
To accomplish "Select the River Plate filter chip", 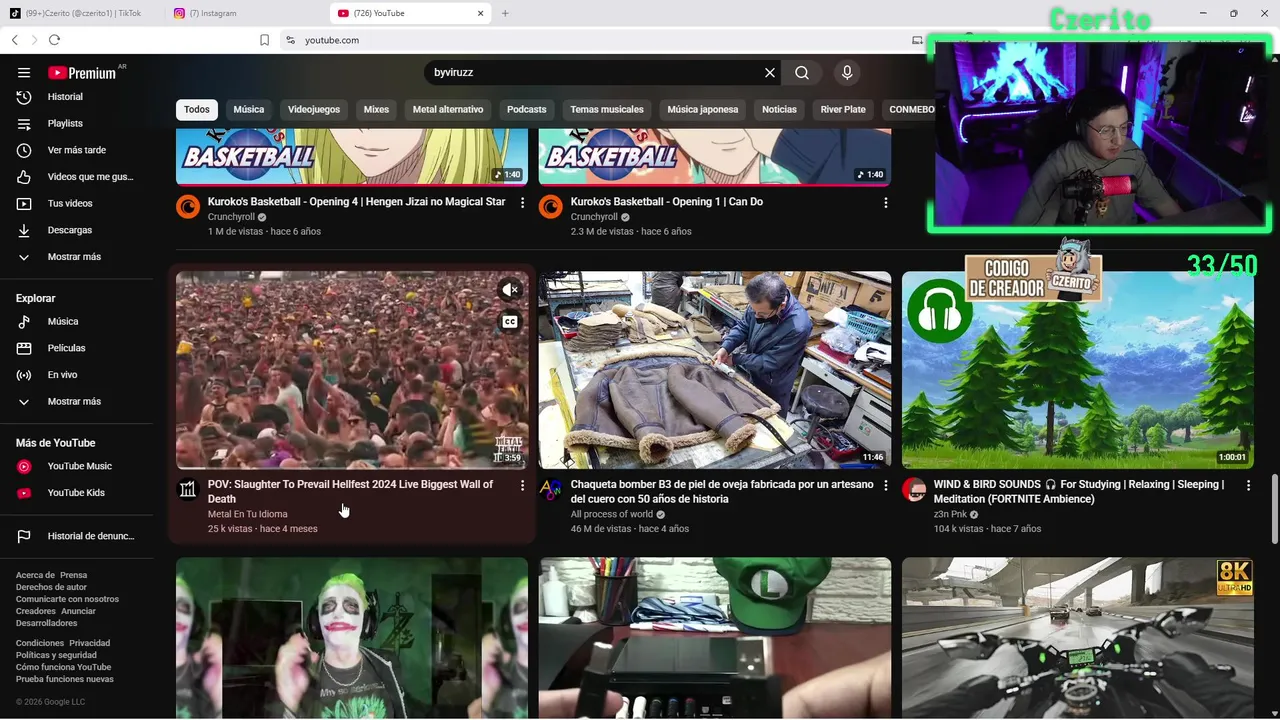I will tap(843, 110).
